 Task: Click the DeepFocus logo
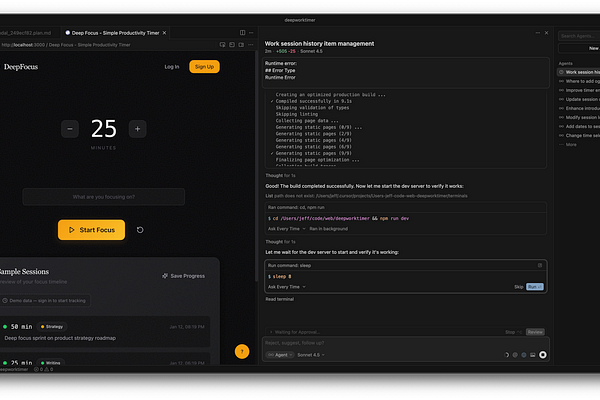21,67
